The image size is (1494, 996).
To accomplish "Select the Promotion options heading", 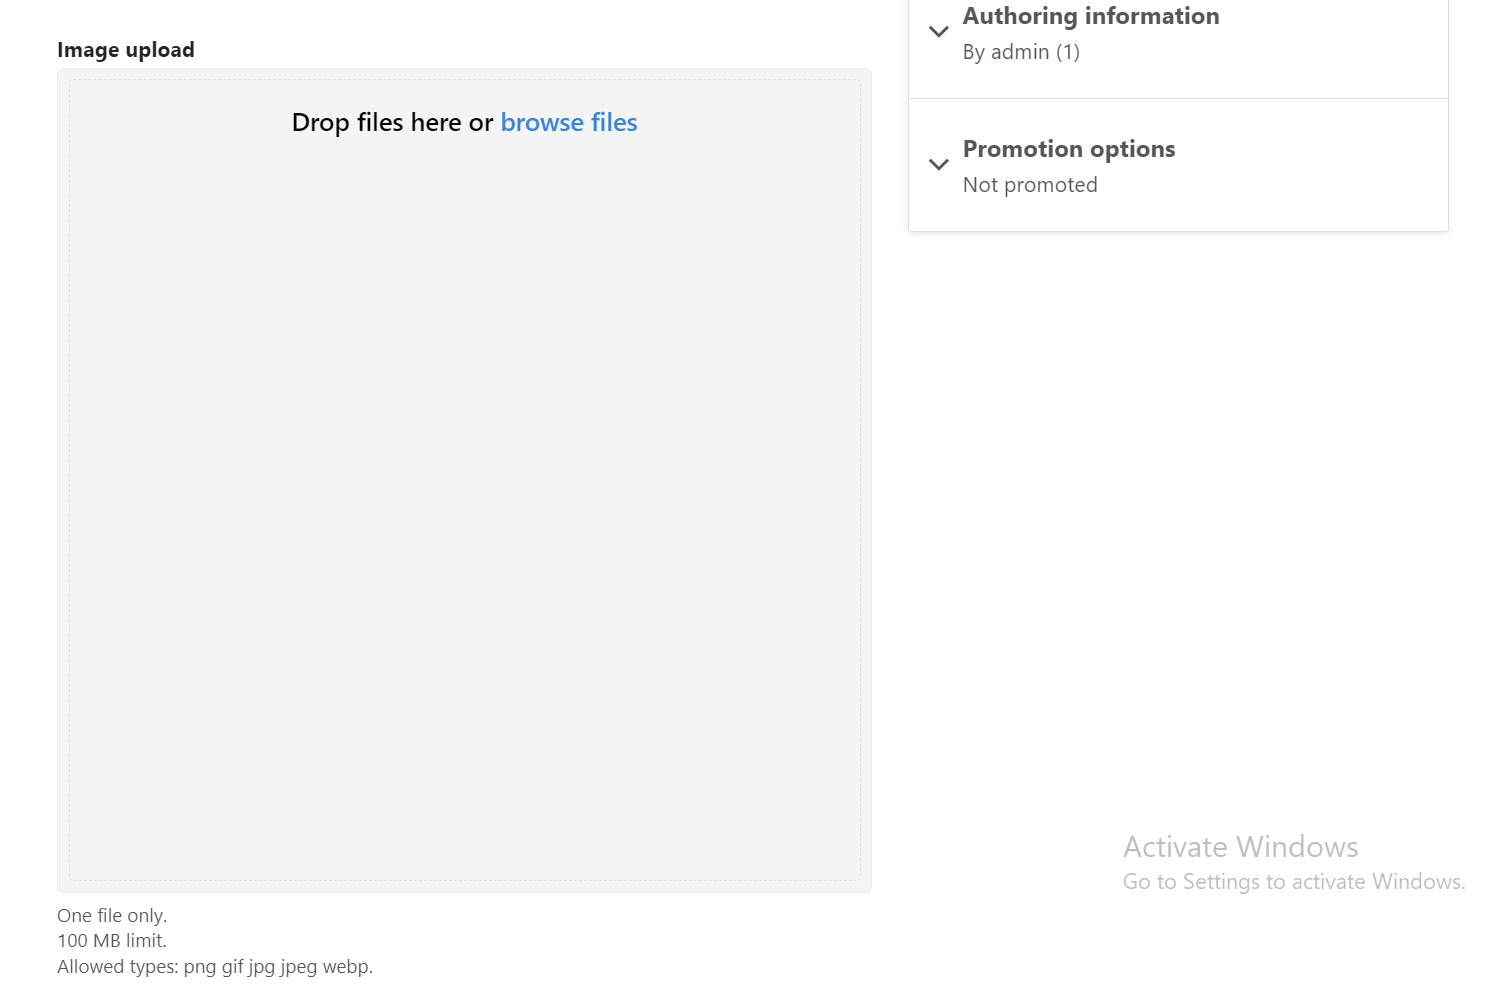I will (x=1068, y=149).
